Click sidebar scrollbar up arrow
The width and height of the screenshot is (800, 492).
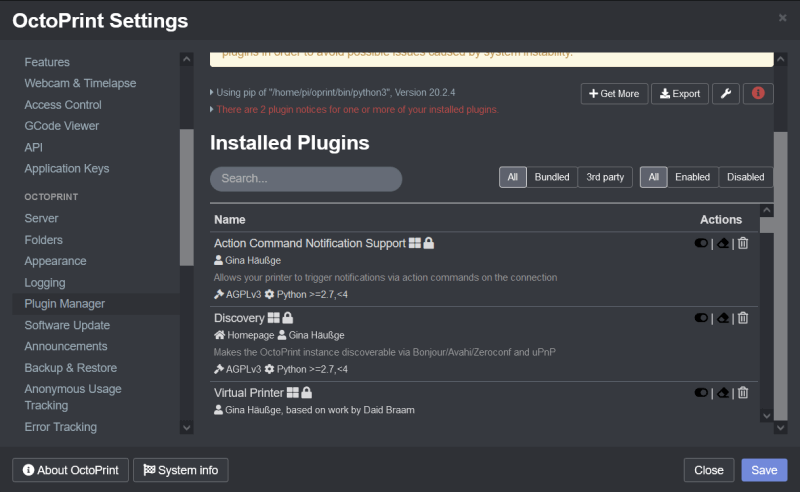click(187, 59)
